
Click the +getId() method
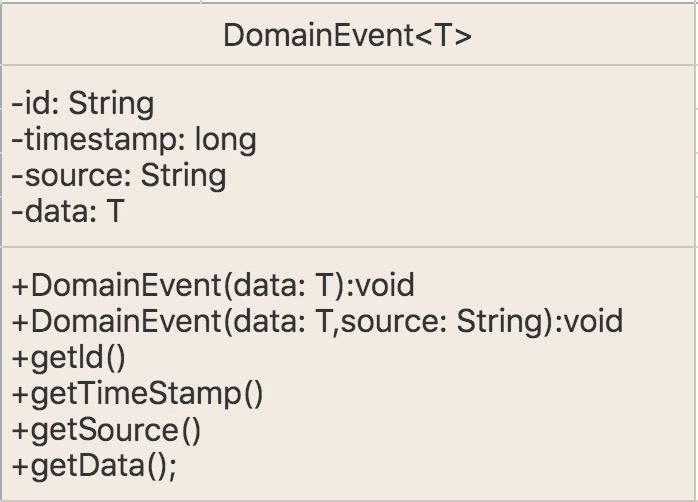pos(69,357)
